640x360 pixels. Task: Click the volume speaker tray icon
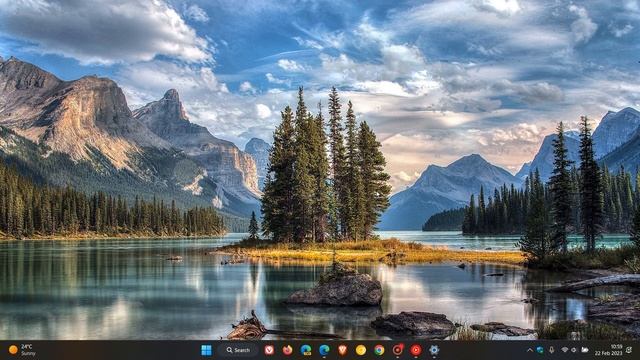(574, 350)
